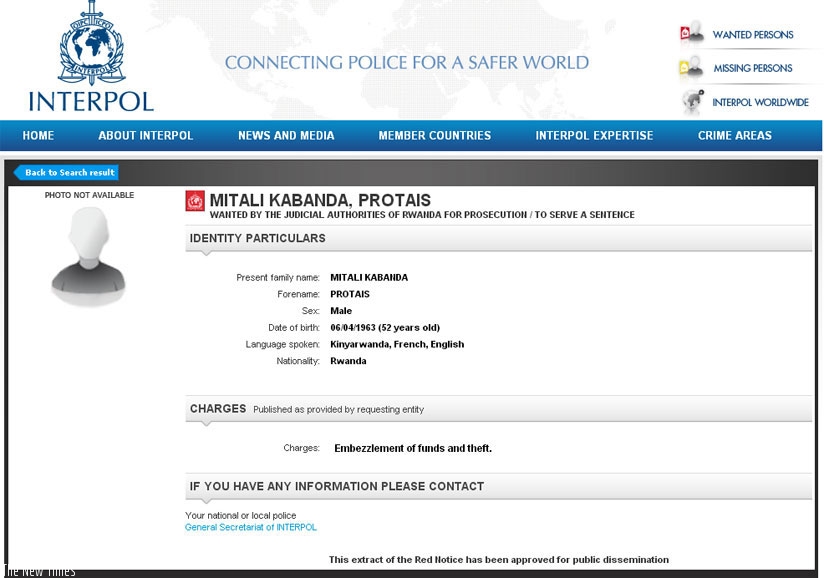Follow the General Secretariat of INTERPOL link
Screen dimensions: 824x578
point(252,526)
